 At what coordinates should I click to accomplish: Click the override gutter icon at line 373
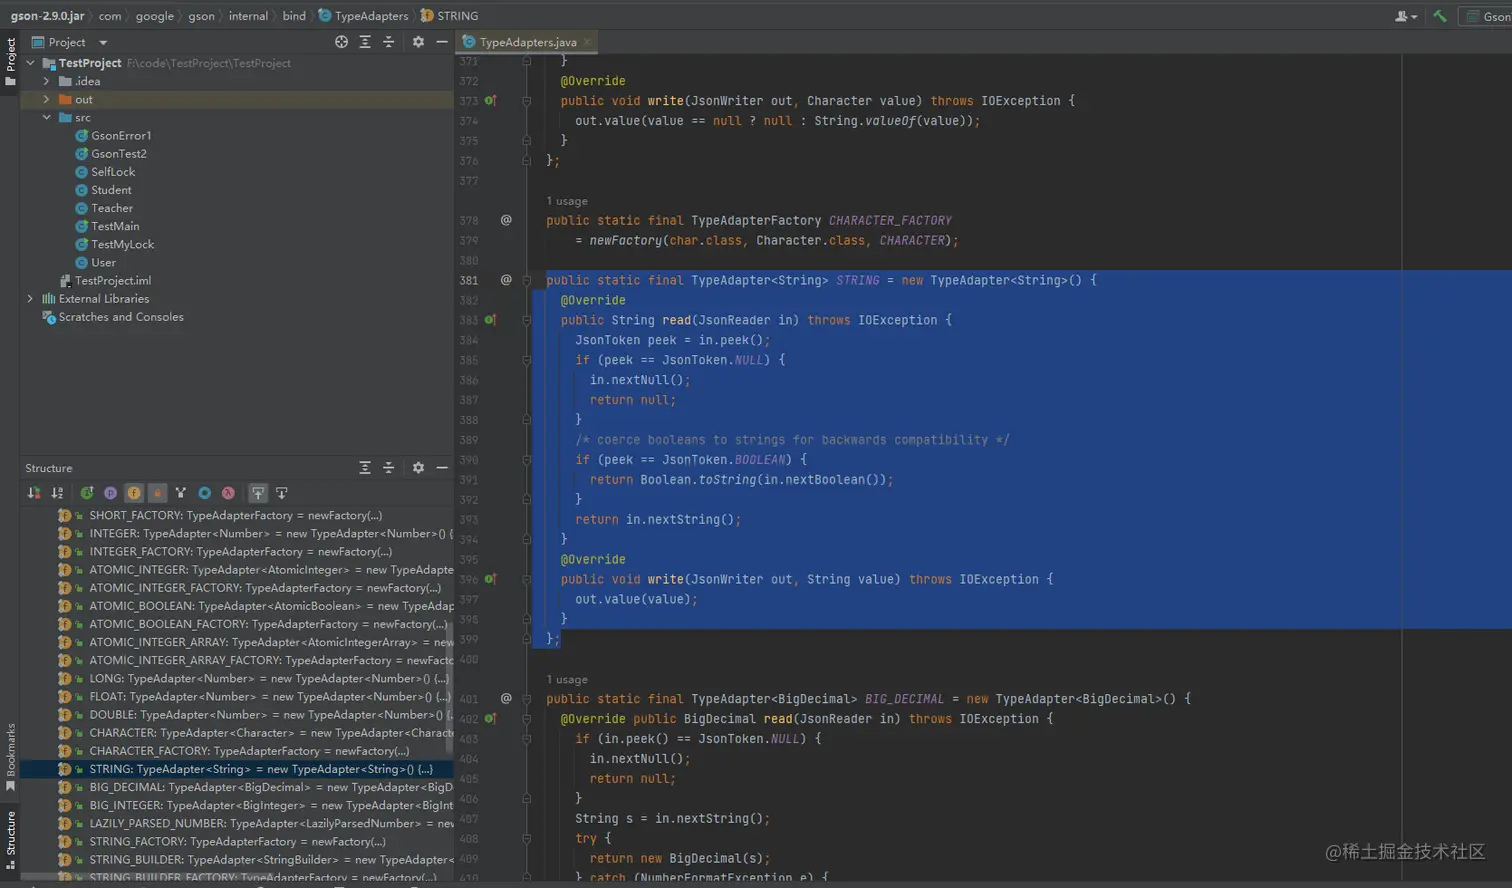tap(491, 101)
